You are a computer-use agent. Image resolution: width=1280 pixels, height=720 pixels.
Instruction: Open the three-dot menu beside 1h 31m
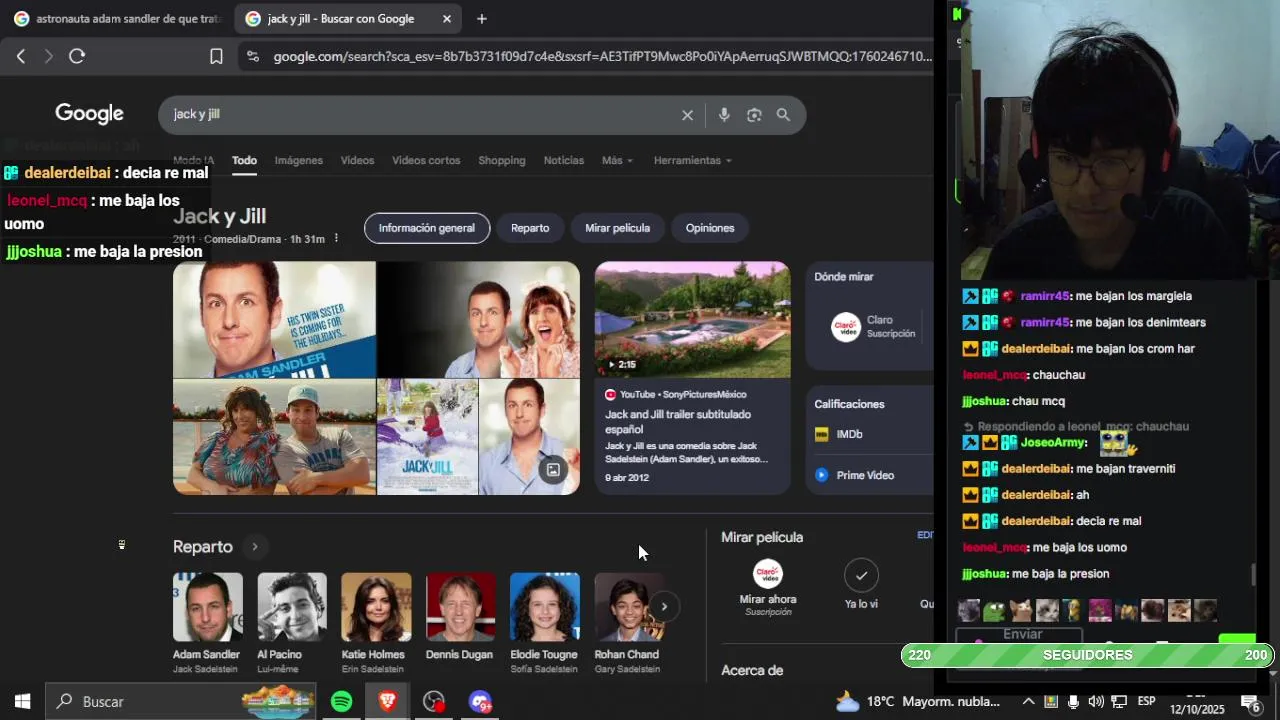[x=336, y=239]
